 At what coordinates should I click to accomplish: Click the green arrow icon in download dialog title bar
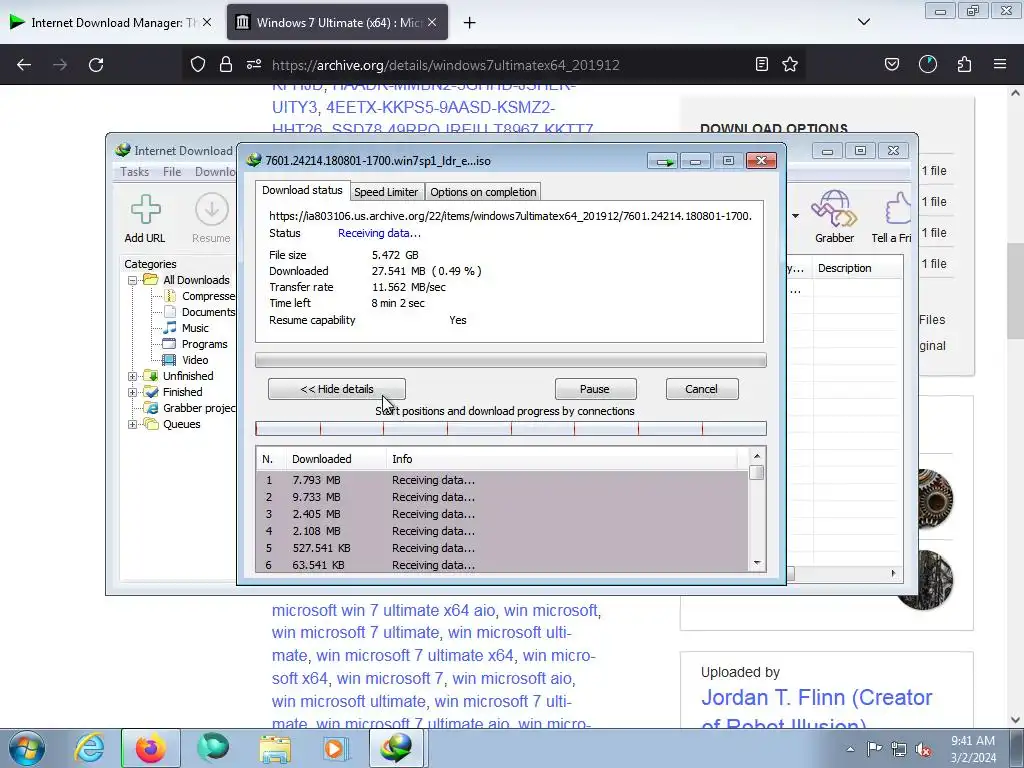point(664,161)
